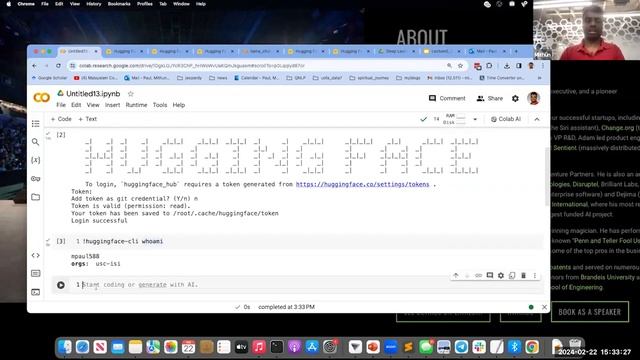640x360 pixels.
Task: Toggle Chrome side panel icon
Action: coord(519,66)
